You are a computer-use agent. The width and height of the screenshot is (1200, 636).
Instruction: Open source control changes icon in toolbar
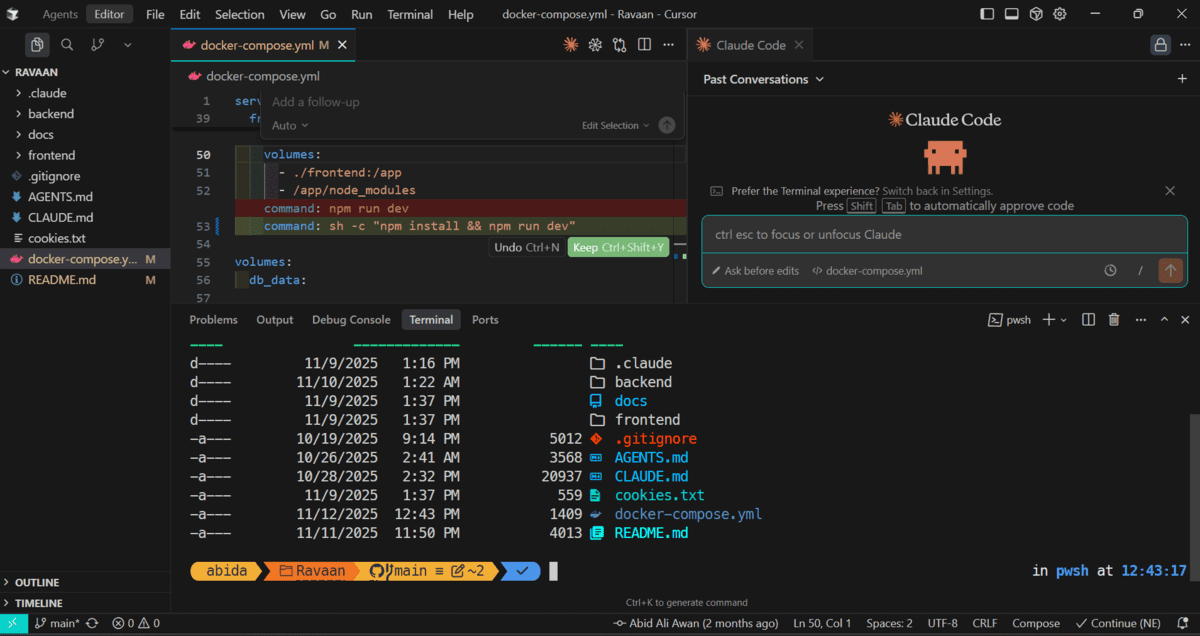tap(620, 44)
